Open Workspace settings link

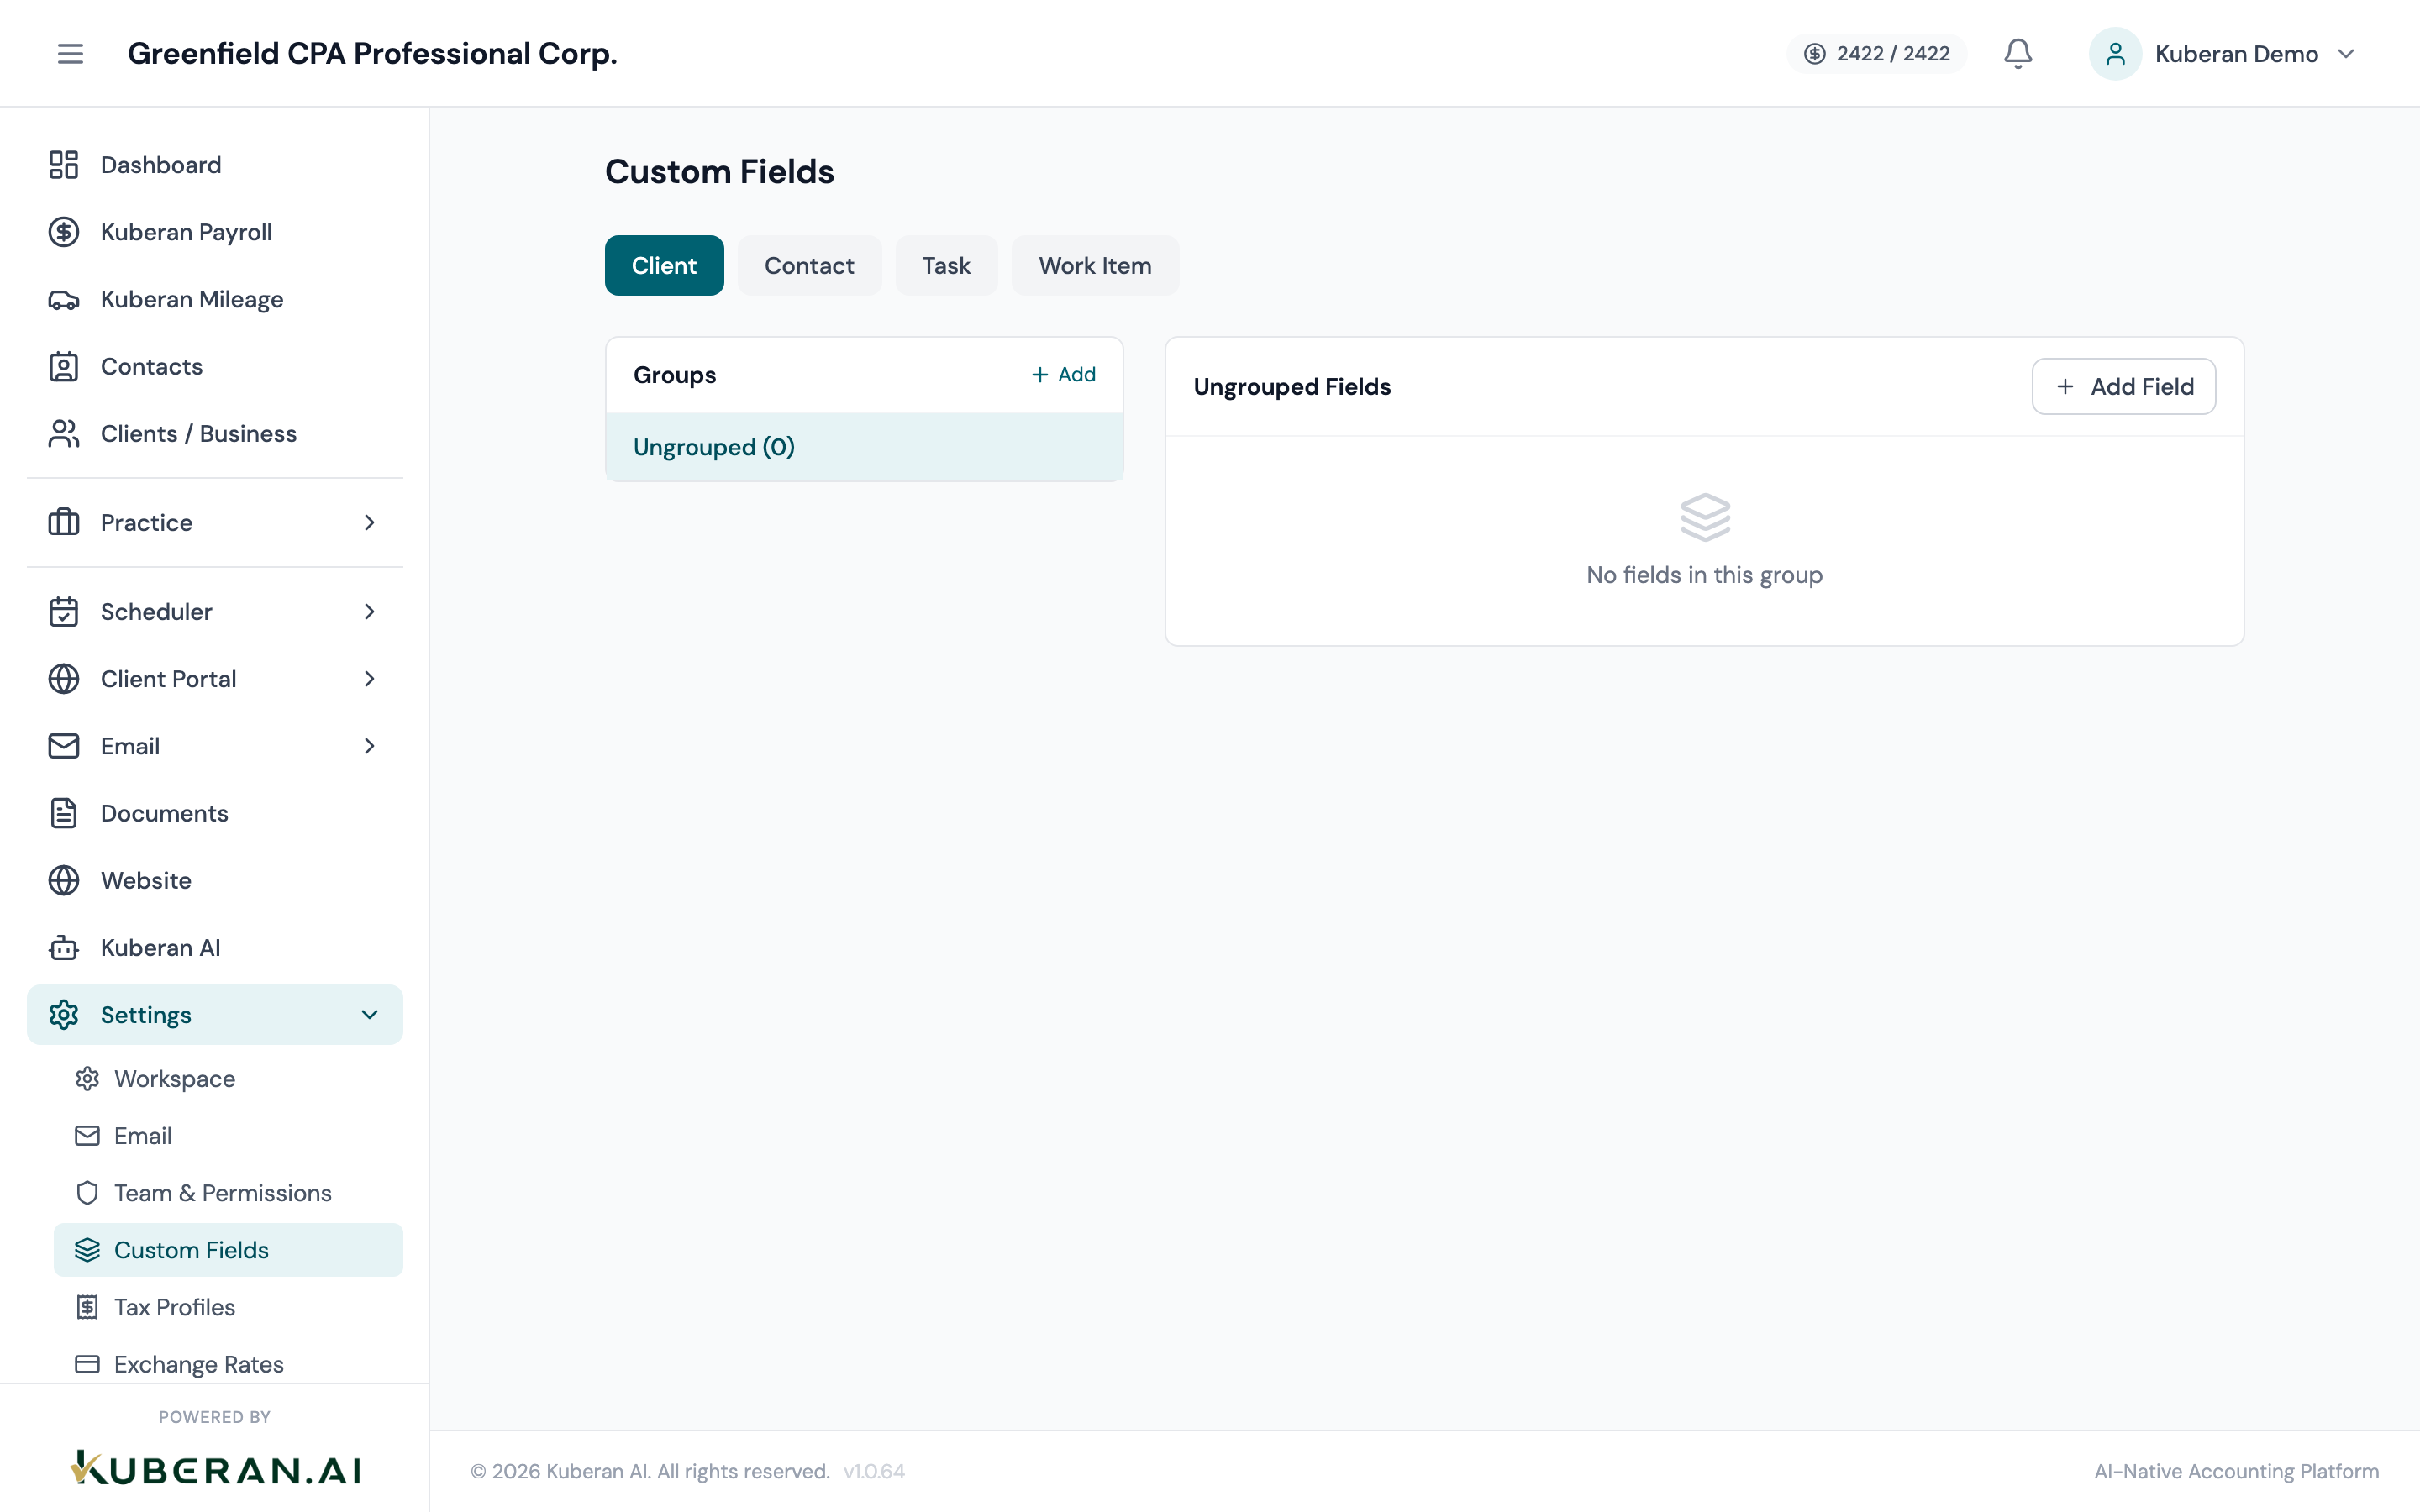tap(228, 1079)
